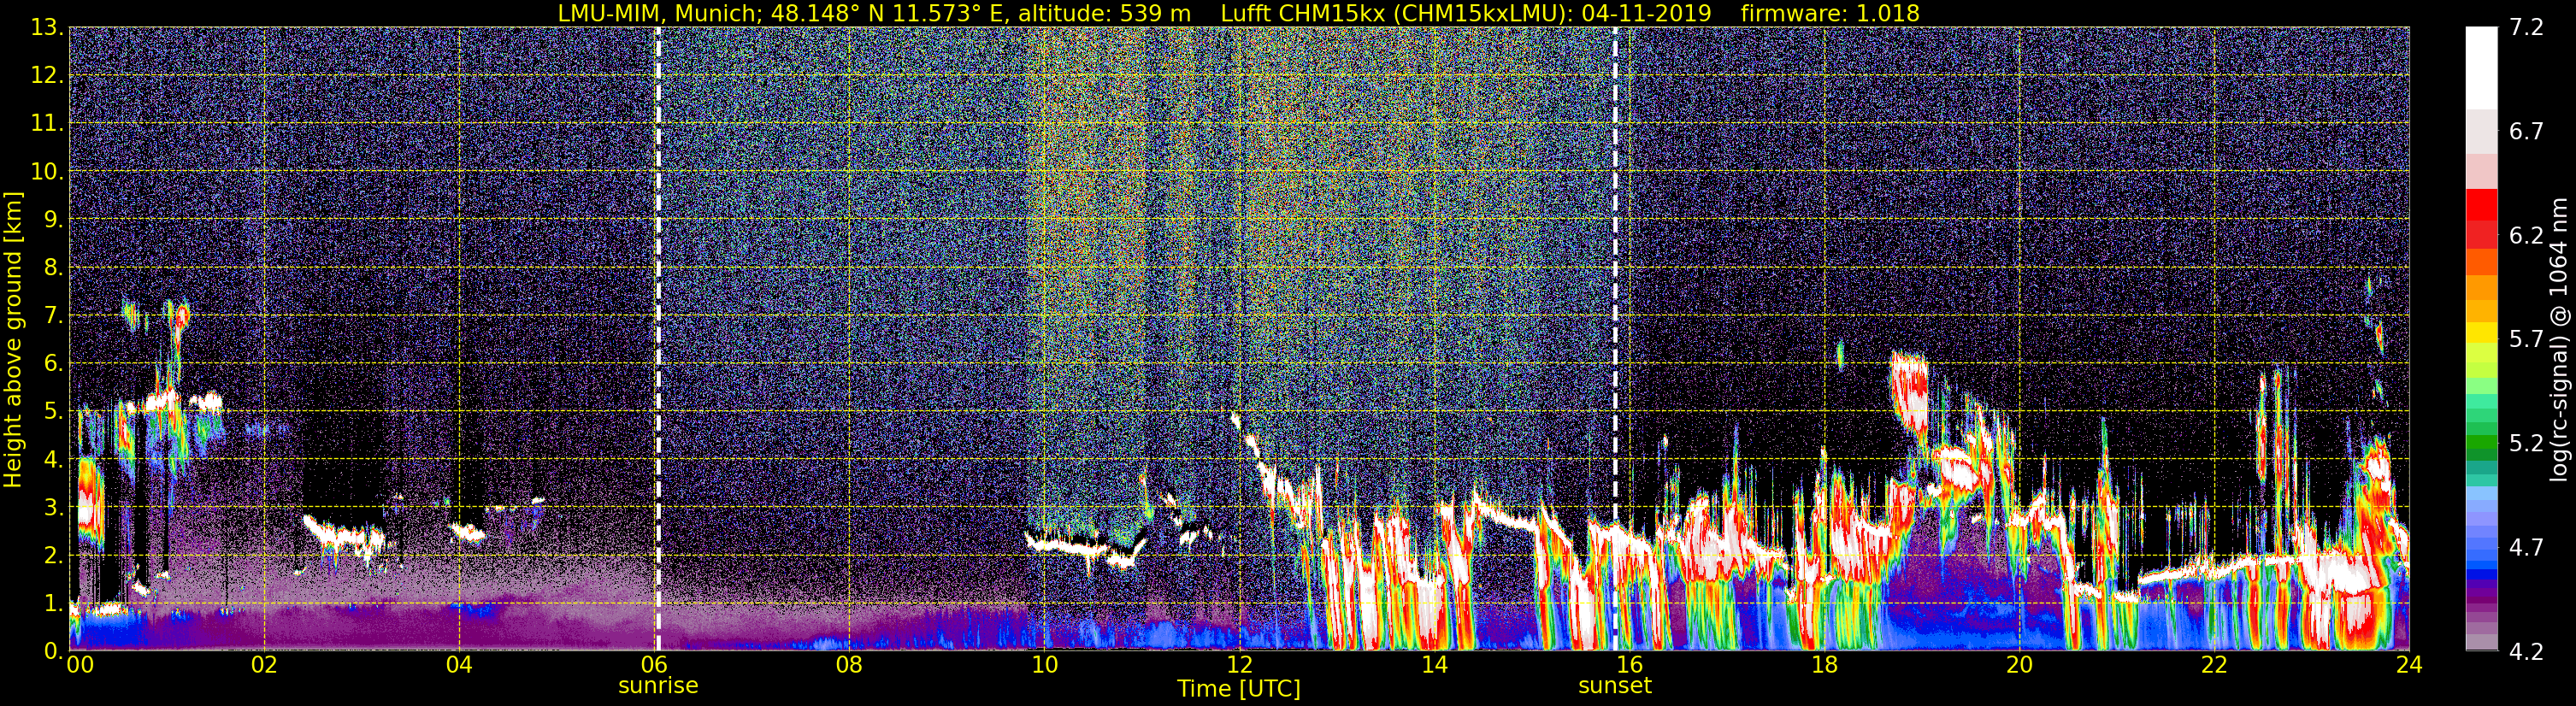
Task: Click the height tick label '3.'
Action: 53,508
